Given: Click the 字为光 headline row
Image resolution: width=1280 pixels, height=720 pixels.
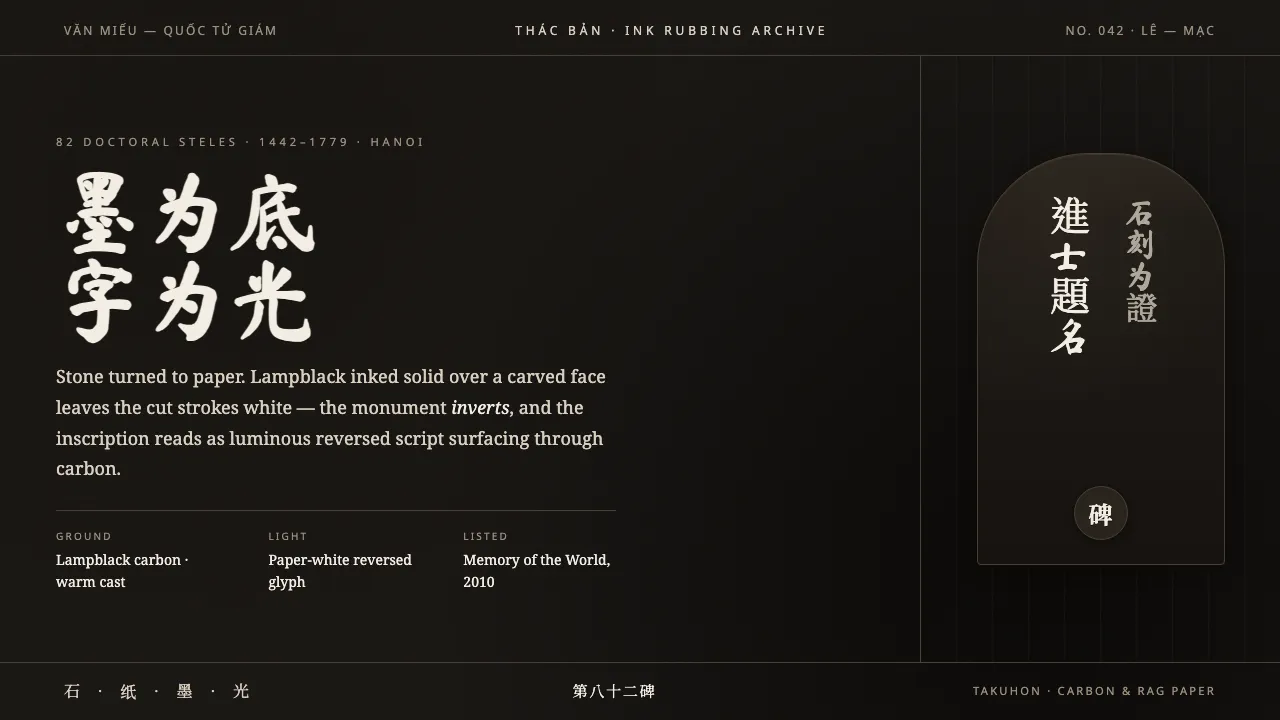Looking at the screenshot, I should pos(189,301).
